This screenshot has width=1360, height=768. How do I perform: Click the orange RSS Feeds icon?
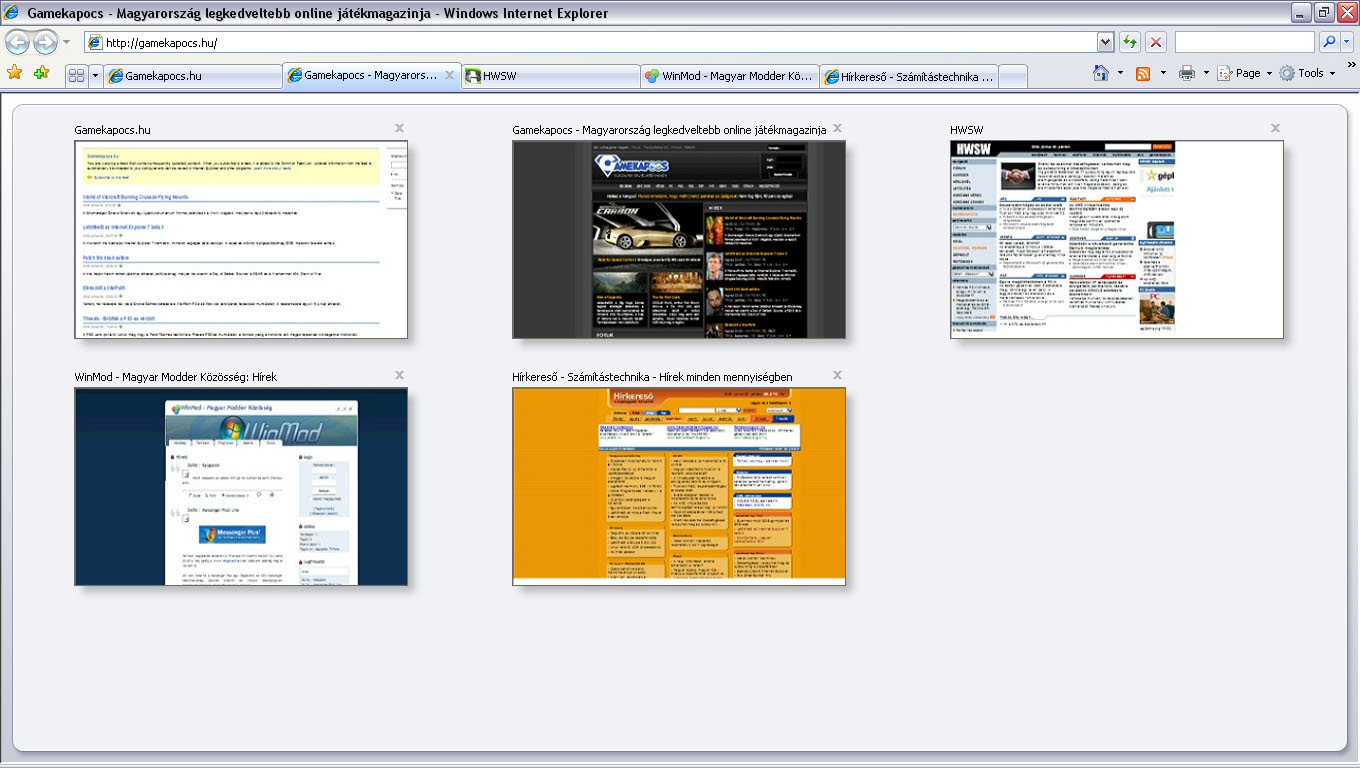click(x=1143, y=73)
